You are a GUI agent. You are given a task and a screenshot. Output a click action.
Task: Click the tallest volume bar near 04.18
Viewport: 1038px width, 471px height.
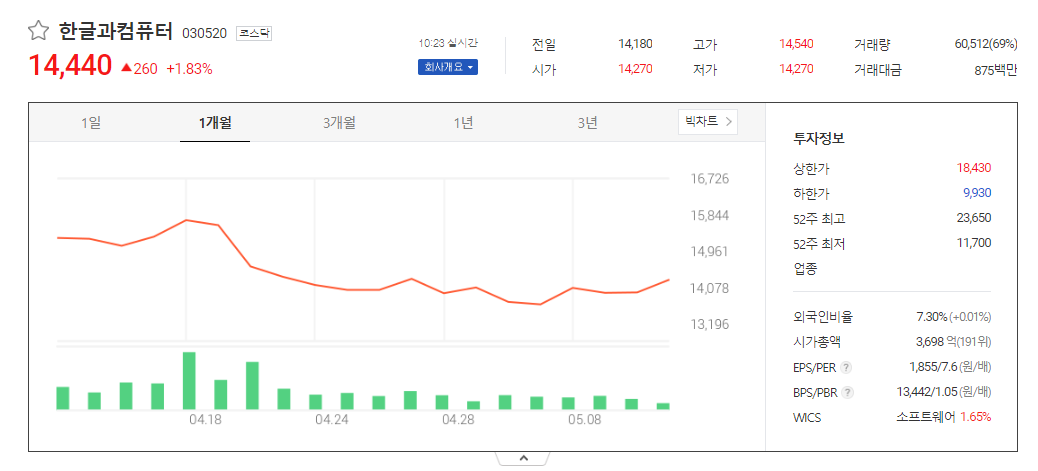tap(189, 381)
